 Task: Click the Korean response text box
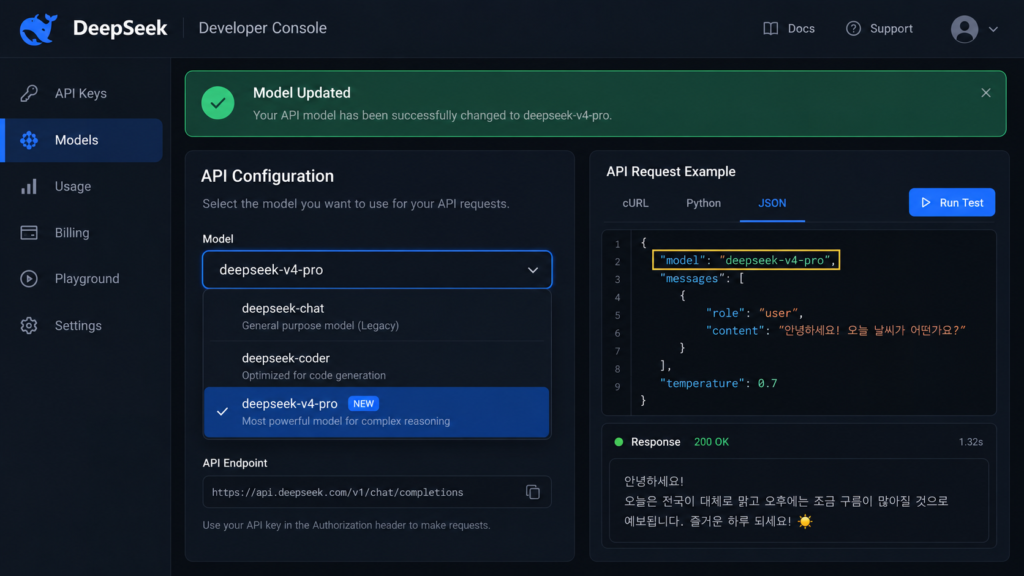point(799,500)
